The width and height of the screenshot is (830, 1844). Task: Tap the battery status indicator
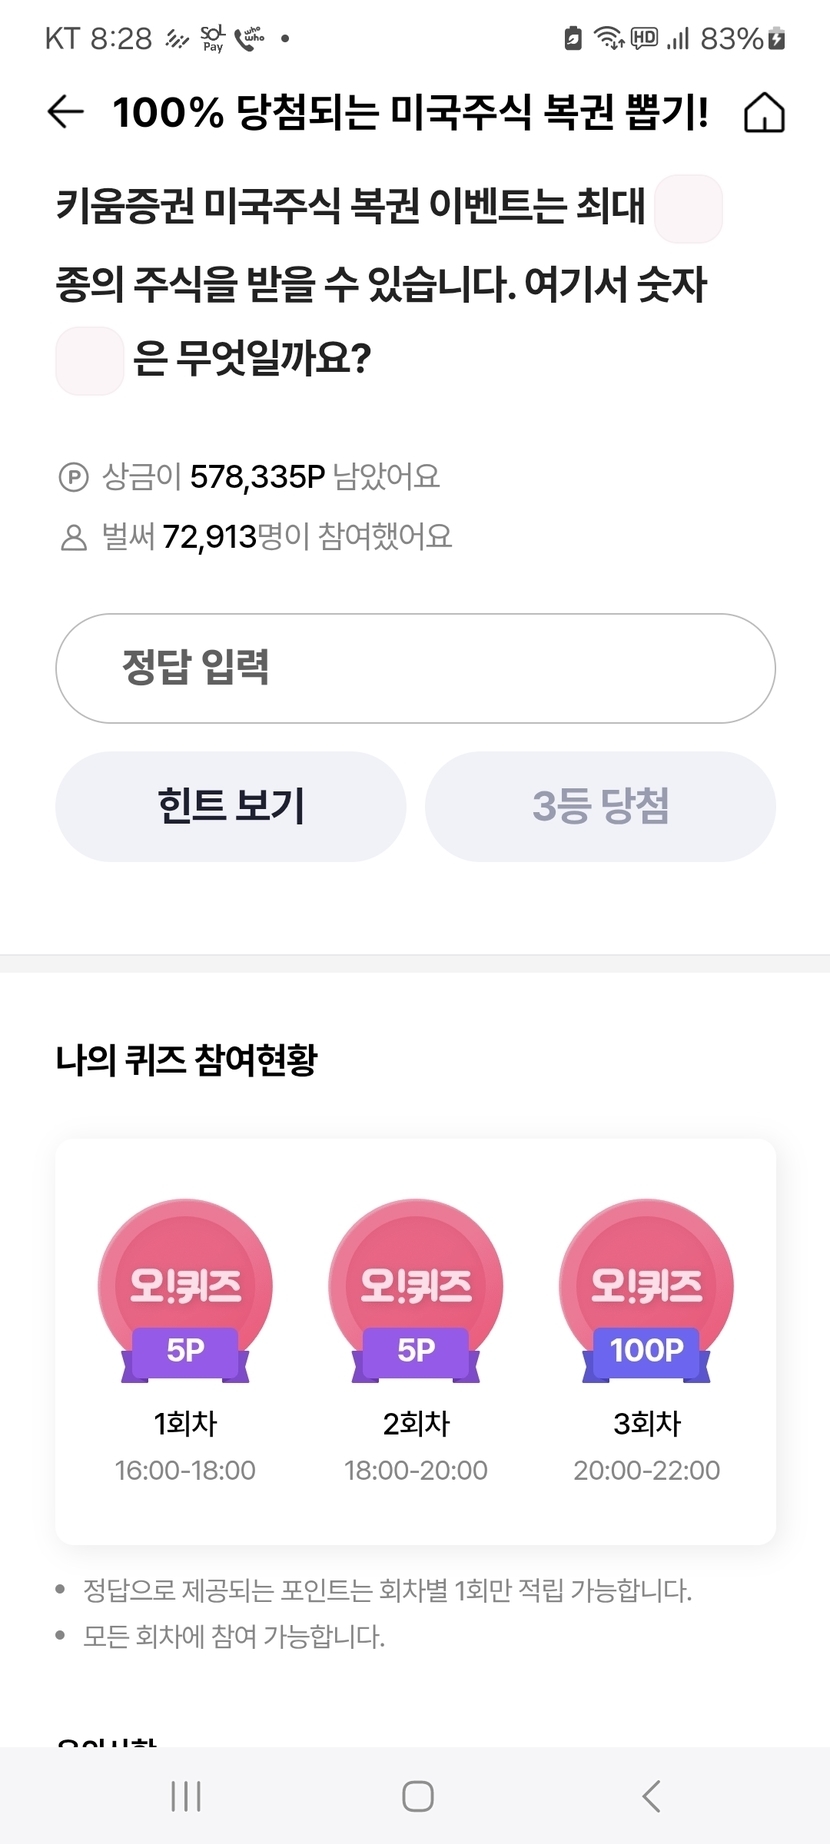[x=776, y=39]
